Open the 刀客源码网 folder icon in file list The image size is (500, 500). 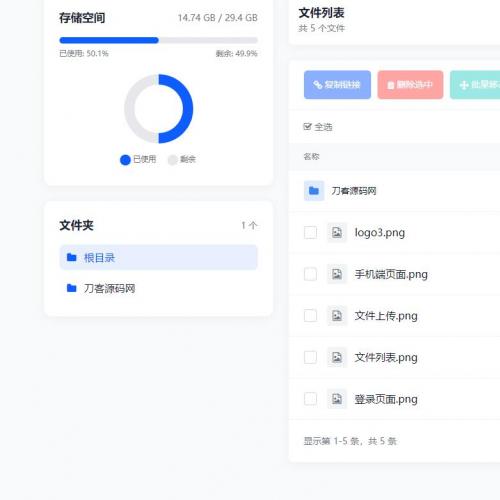pyautogui.click(x=314, y=191)
